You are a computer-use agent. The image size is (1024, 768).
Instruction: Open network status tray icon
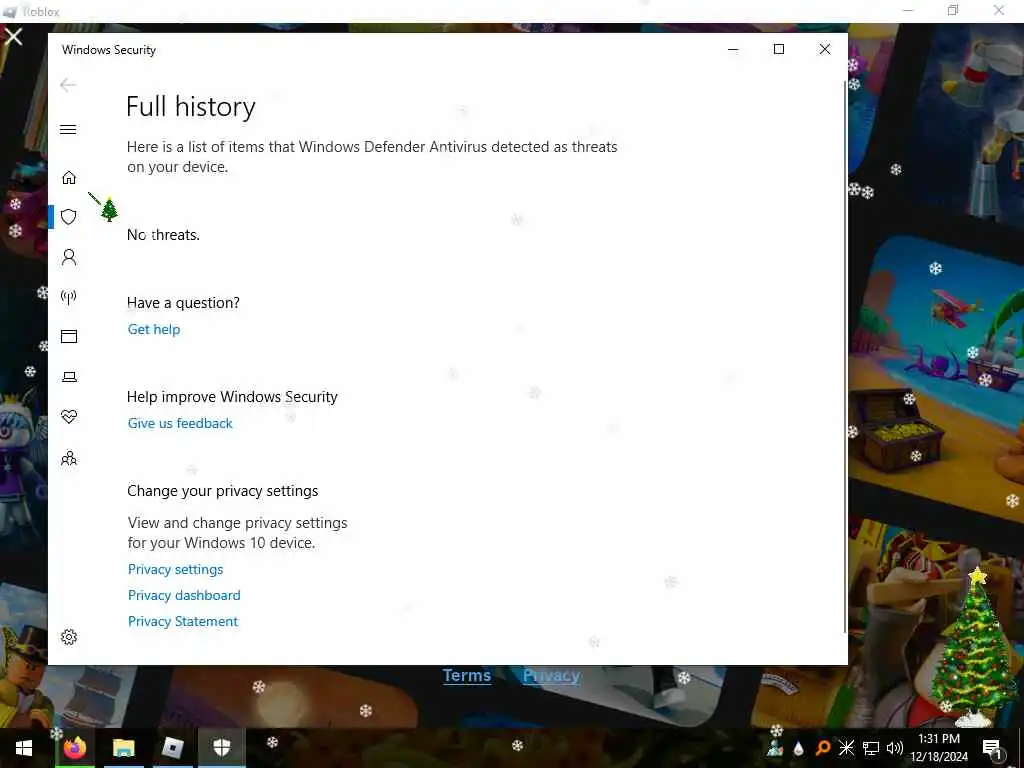[x=871, y=748]
